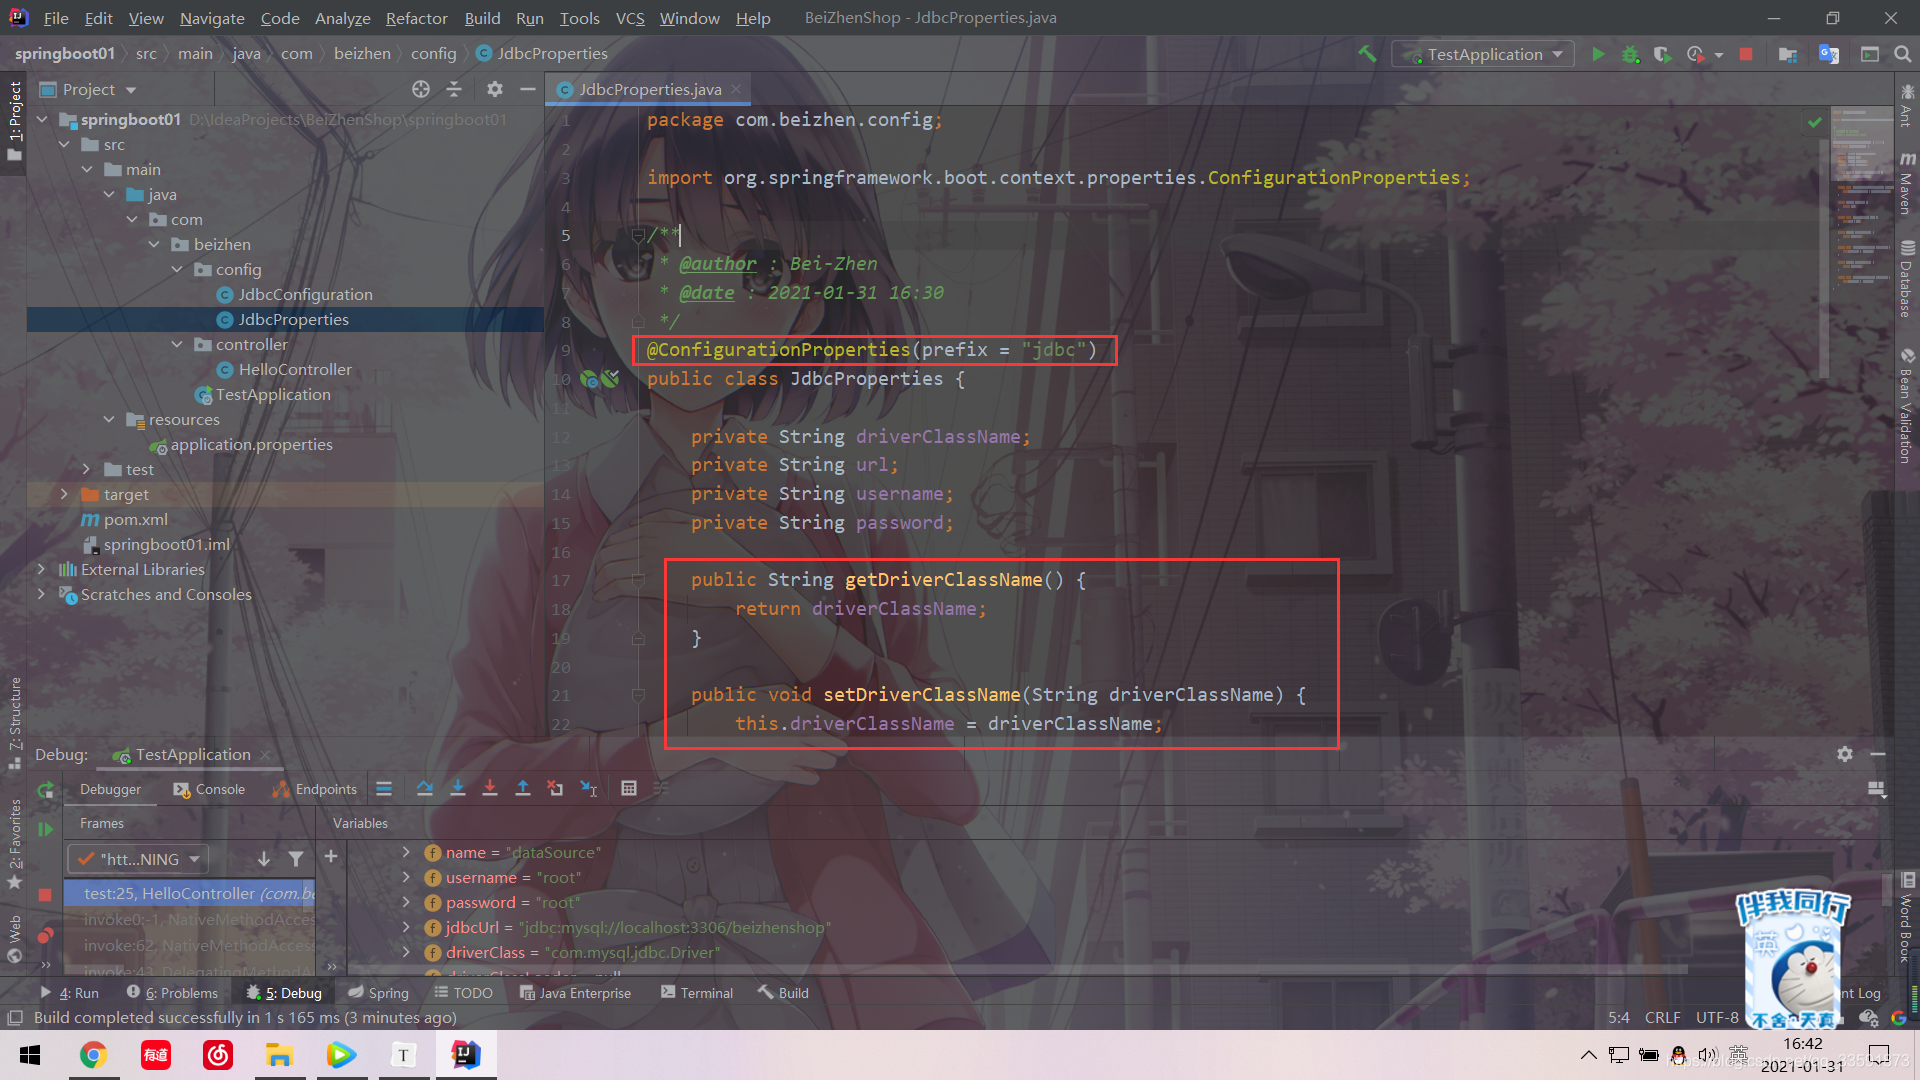Image resolution: width=1920 pixels, height=1080 pixels.
Task: Open Project panel settings gear
Action: (x=494, y=89)
